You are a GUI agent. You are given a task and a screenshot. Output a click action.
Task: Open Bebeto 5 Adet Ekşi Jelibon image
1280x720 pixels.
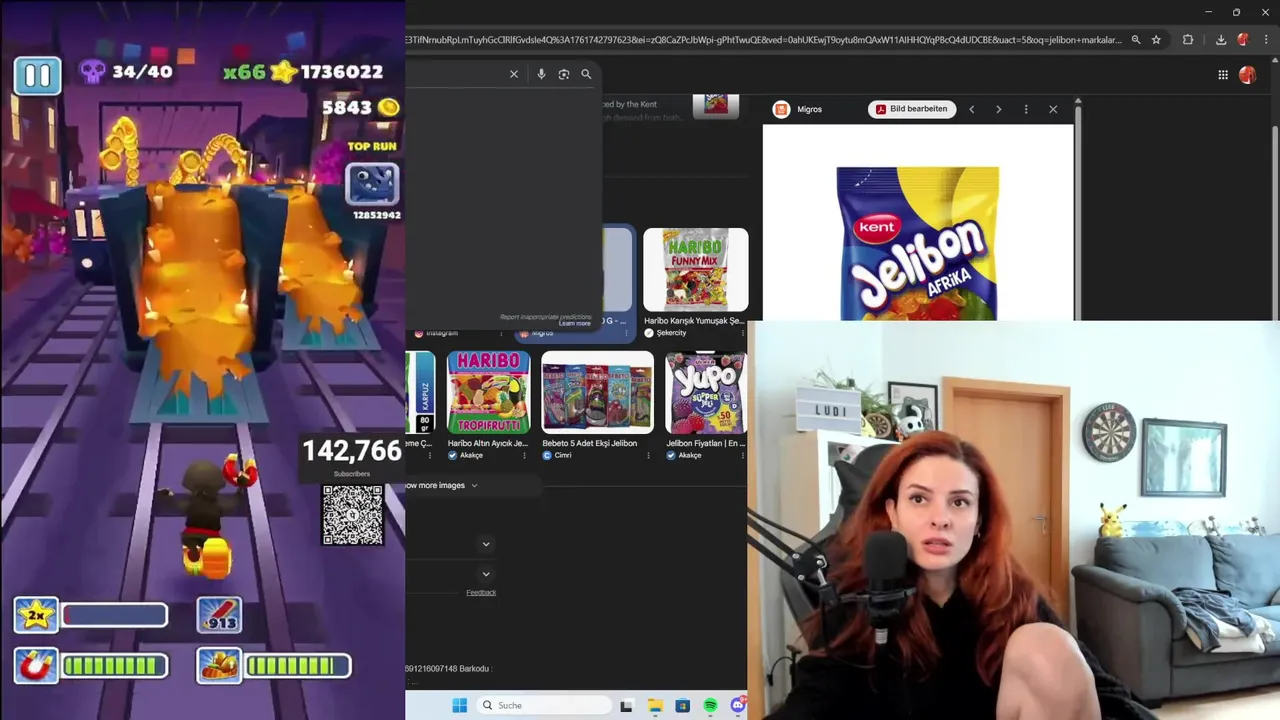tap(597, 392)
